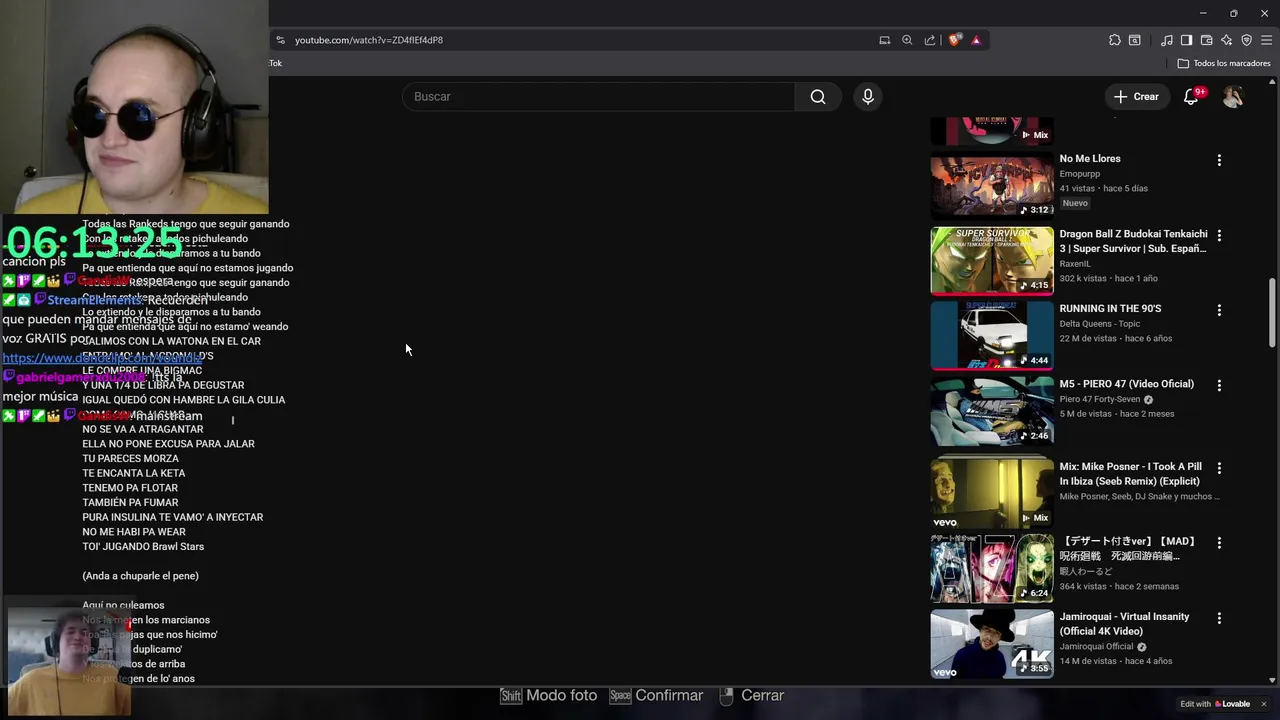Open Mike Posner mix thumbnail

click(992, 493)
